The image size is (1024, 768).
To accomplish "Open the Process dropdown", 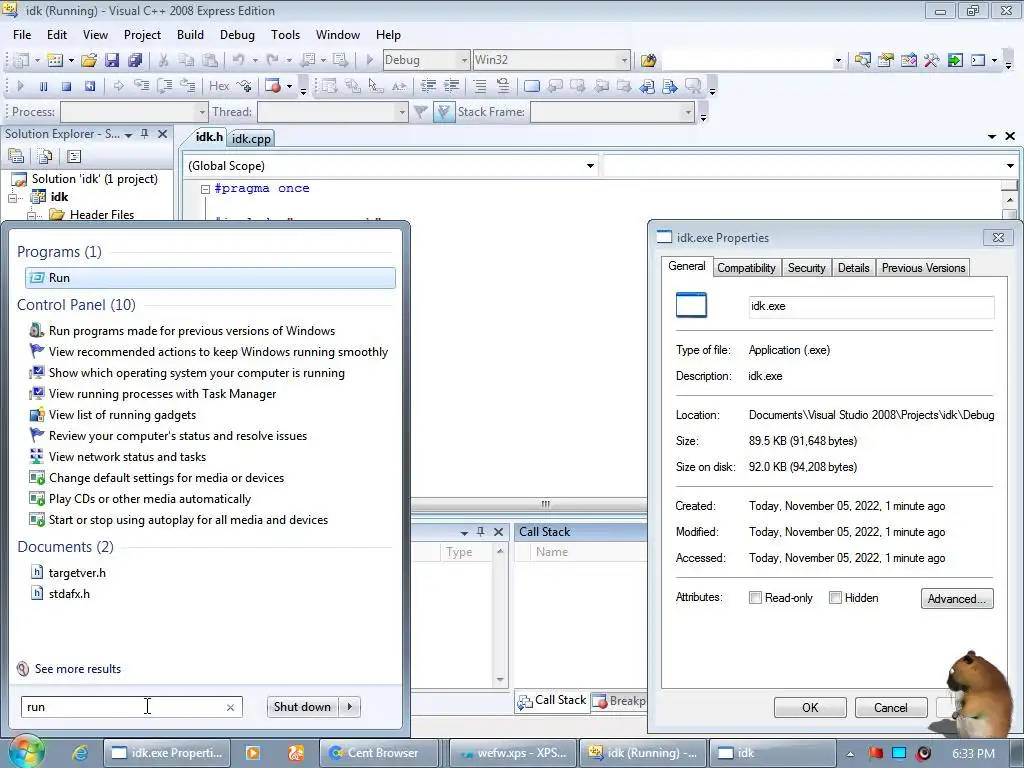I will pyautogui.click(x=201, y=112).
